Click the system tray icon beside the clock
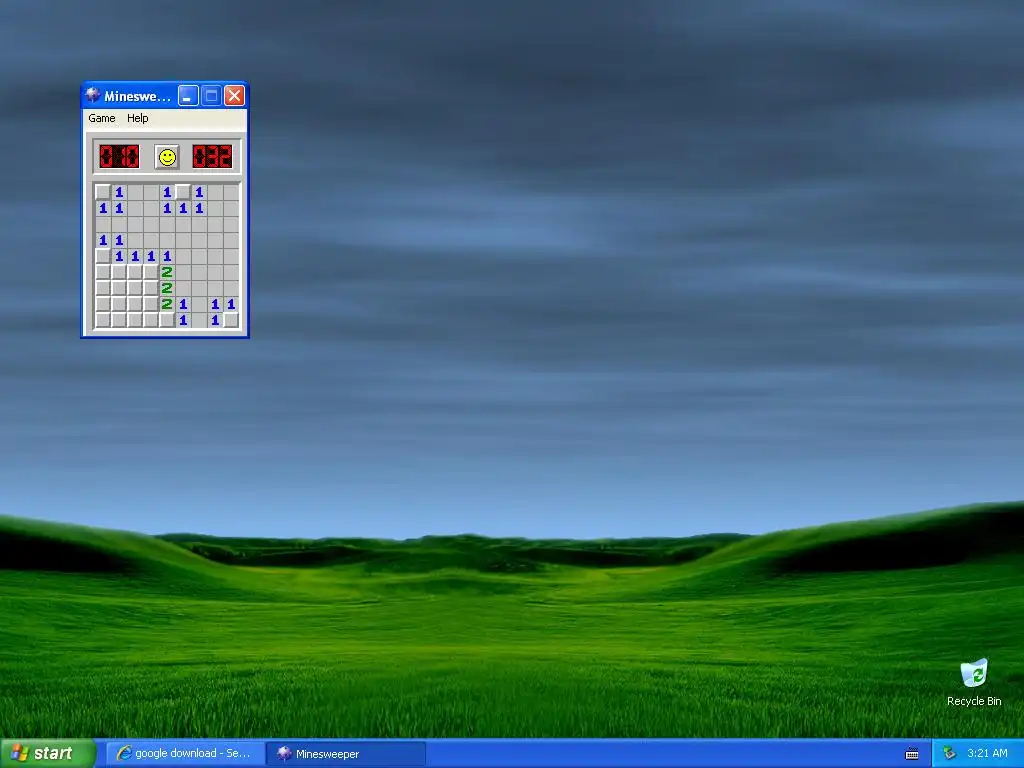Viewport: 1024px width, 768px height. [950, 754]
